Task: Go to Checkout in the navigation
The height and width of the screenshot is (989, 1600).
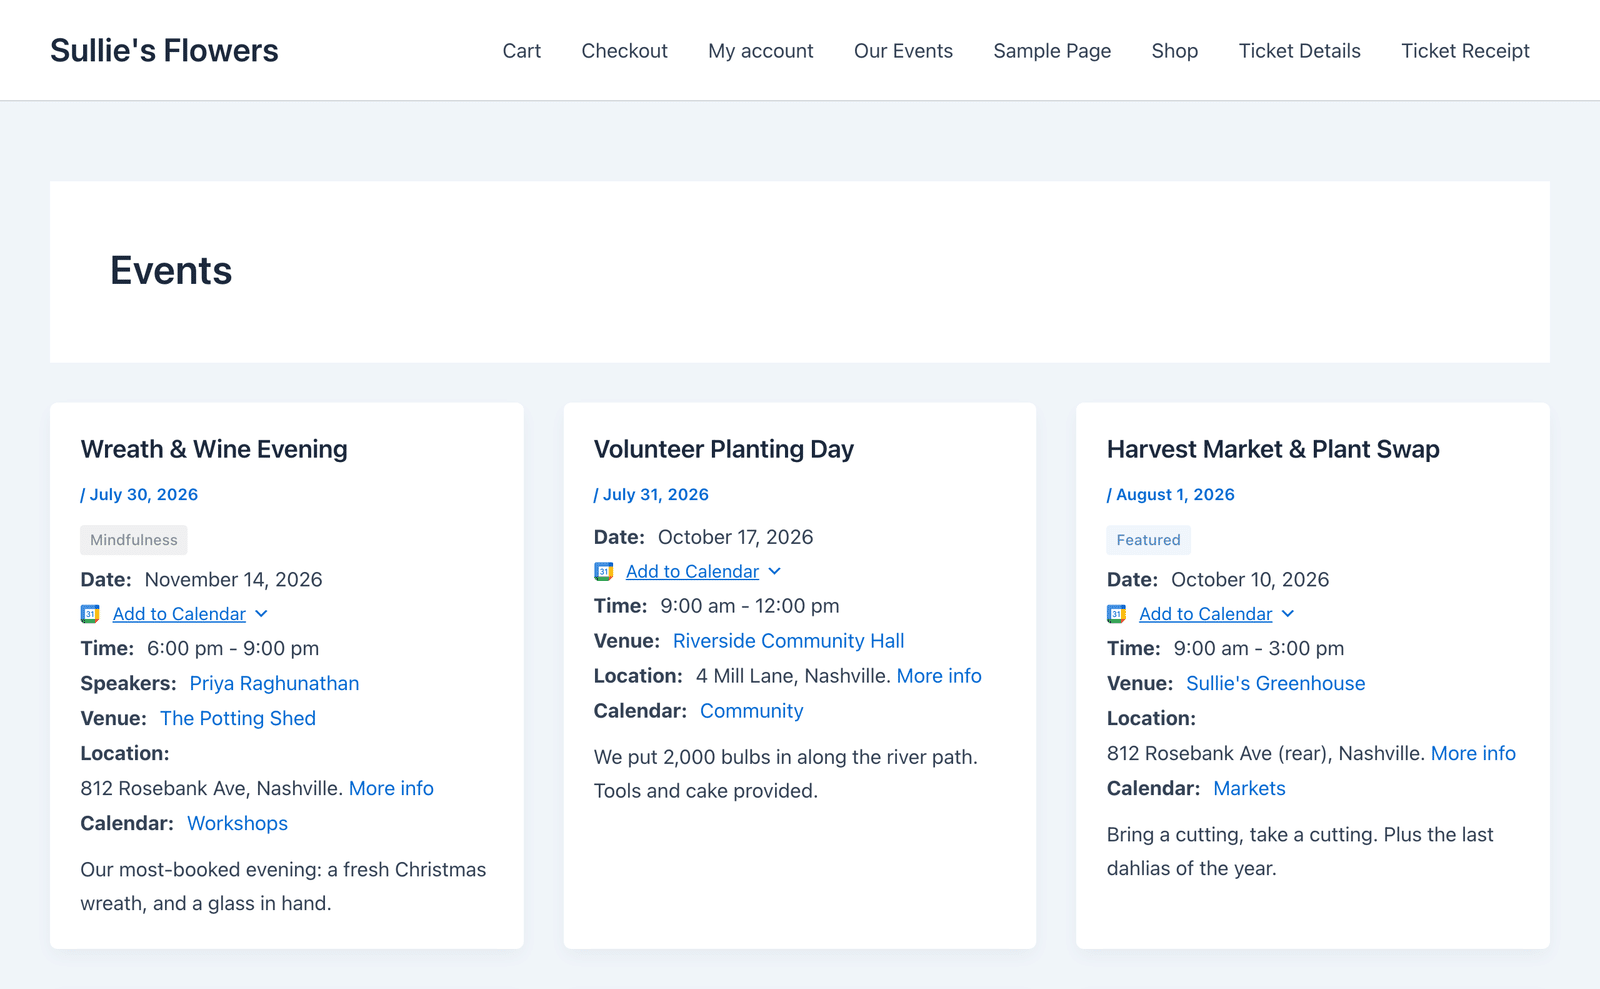Action: coord(624,51)
